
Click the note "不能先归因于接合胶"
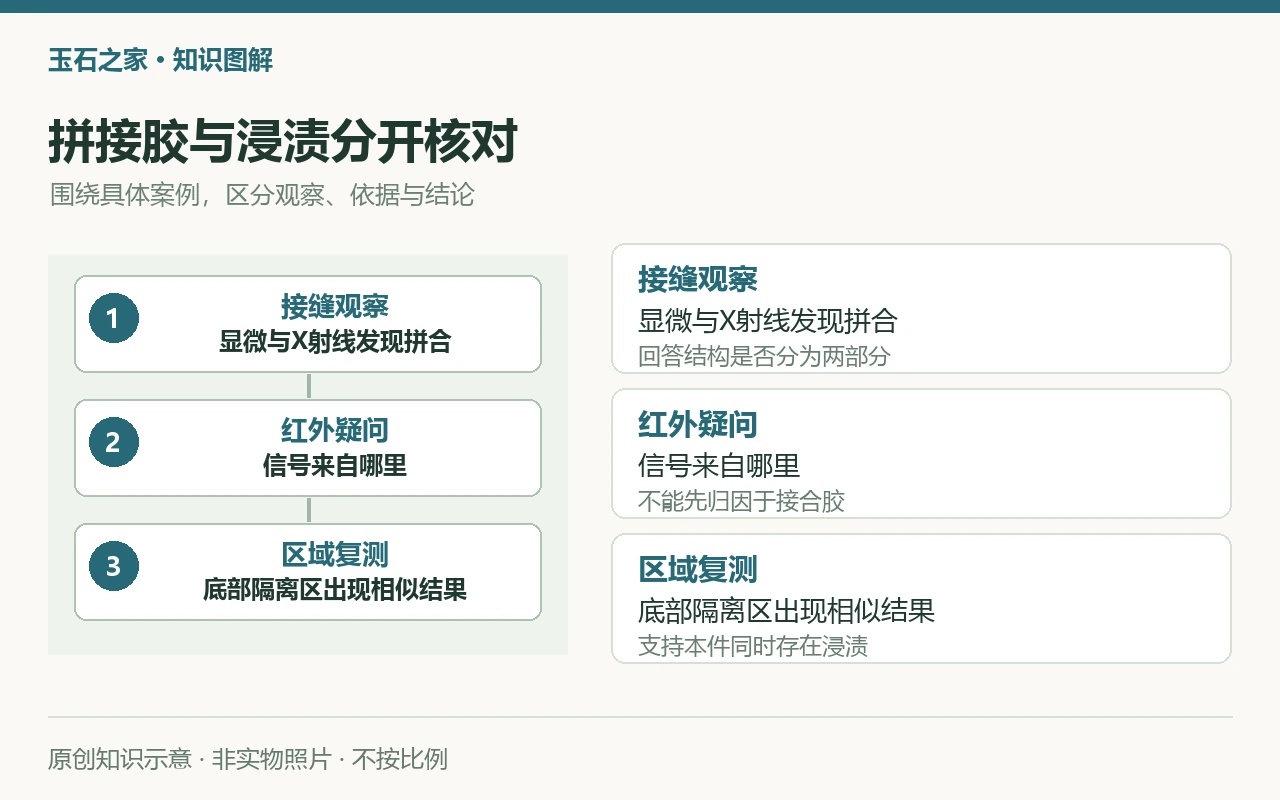point(742,501)
